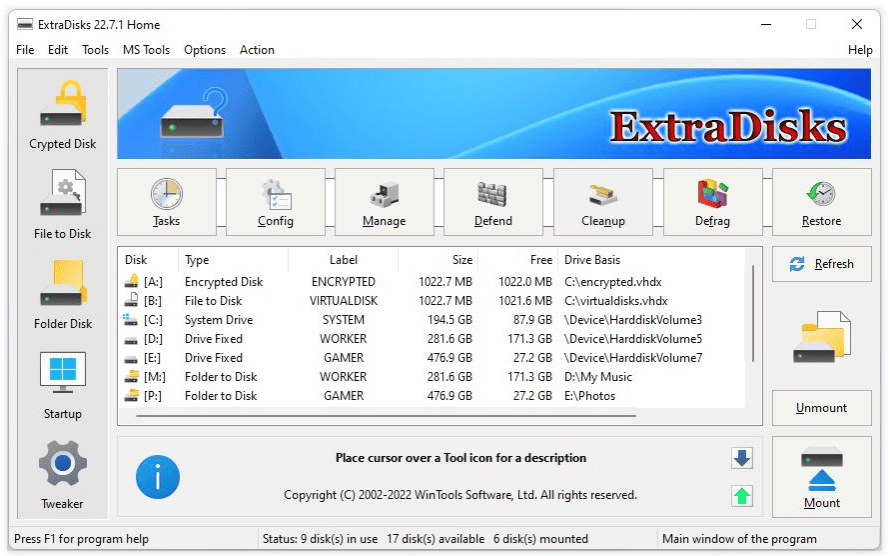This screenshot has height=556, width=888.
Task: Click the C:\virtualdisks.vhdx path
Action: [x=616, y=301]
